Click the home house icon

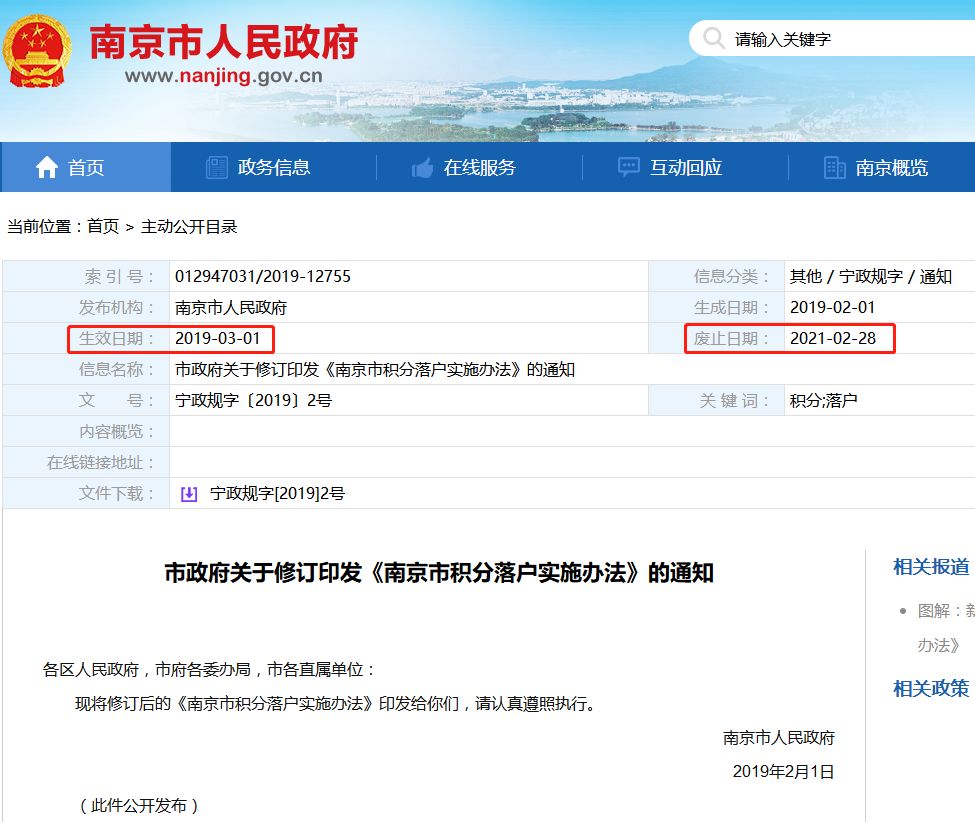pyautogui.click(x=47, y=167)
